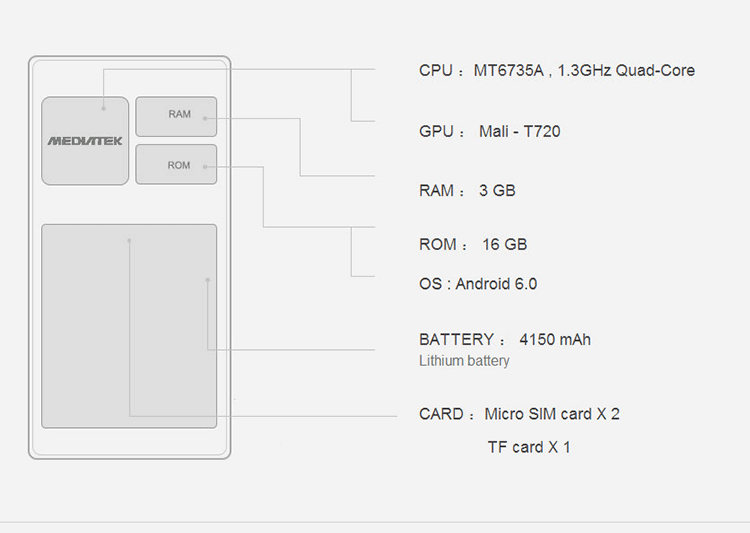Click the TF card X 1 text

(x=529, y=447)
